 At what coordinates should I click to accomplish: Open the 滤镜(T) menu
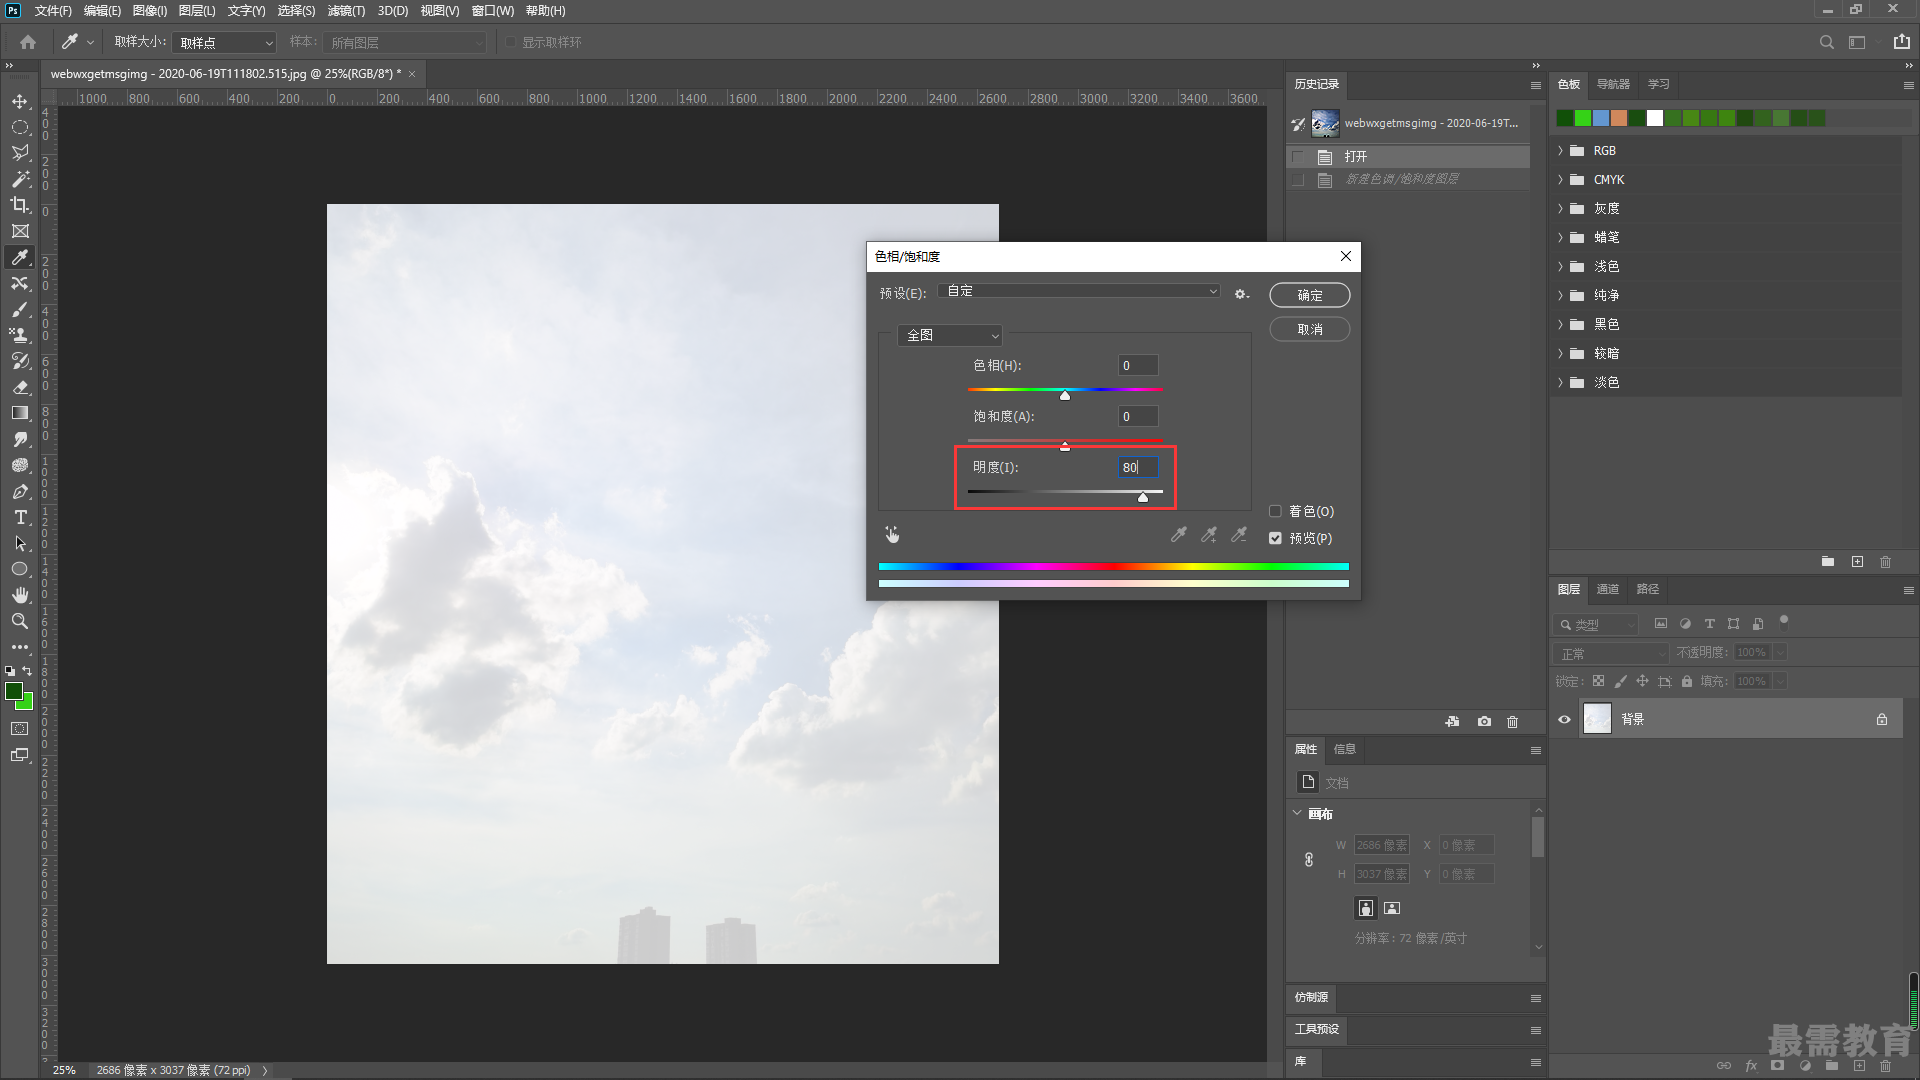pyautogui.click(x=346, y=11)
